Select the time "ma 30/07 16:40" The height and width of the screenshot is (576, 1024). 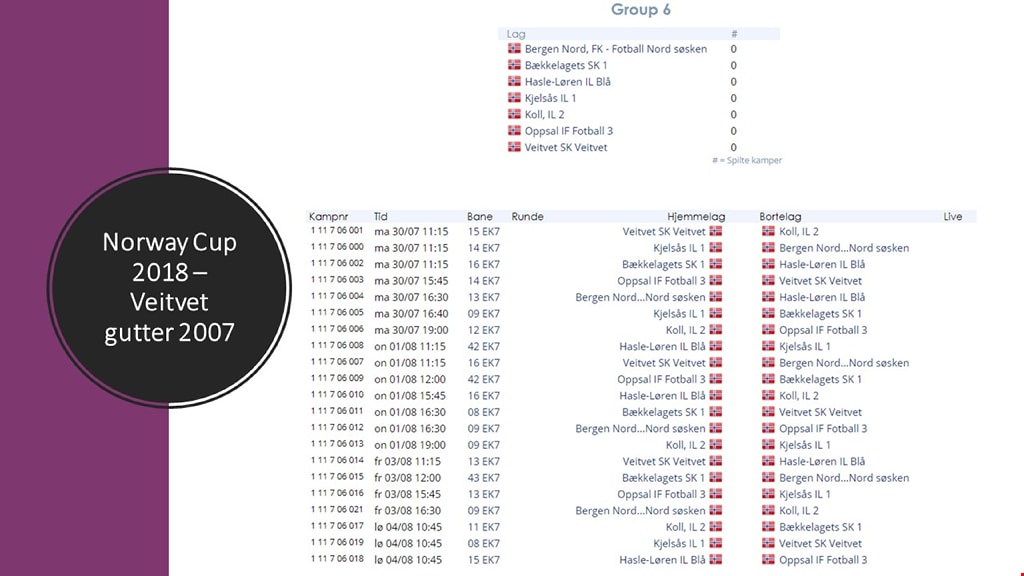coord(411,313)
